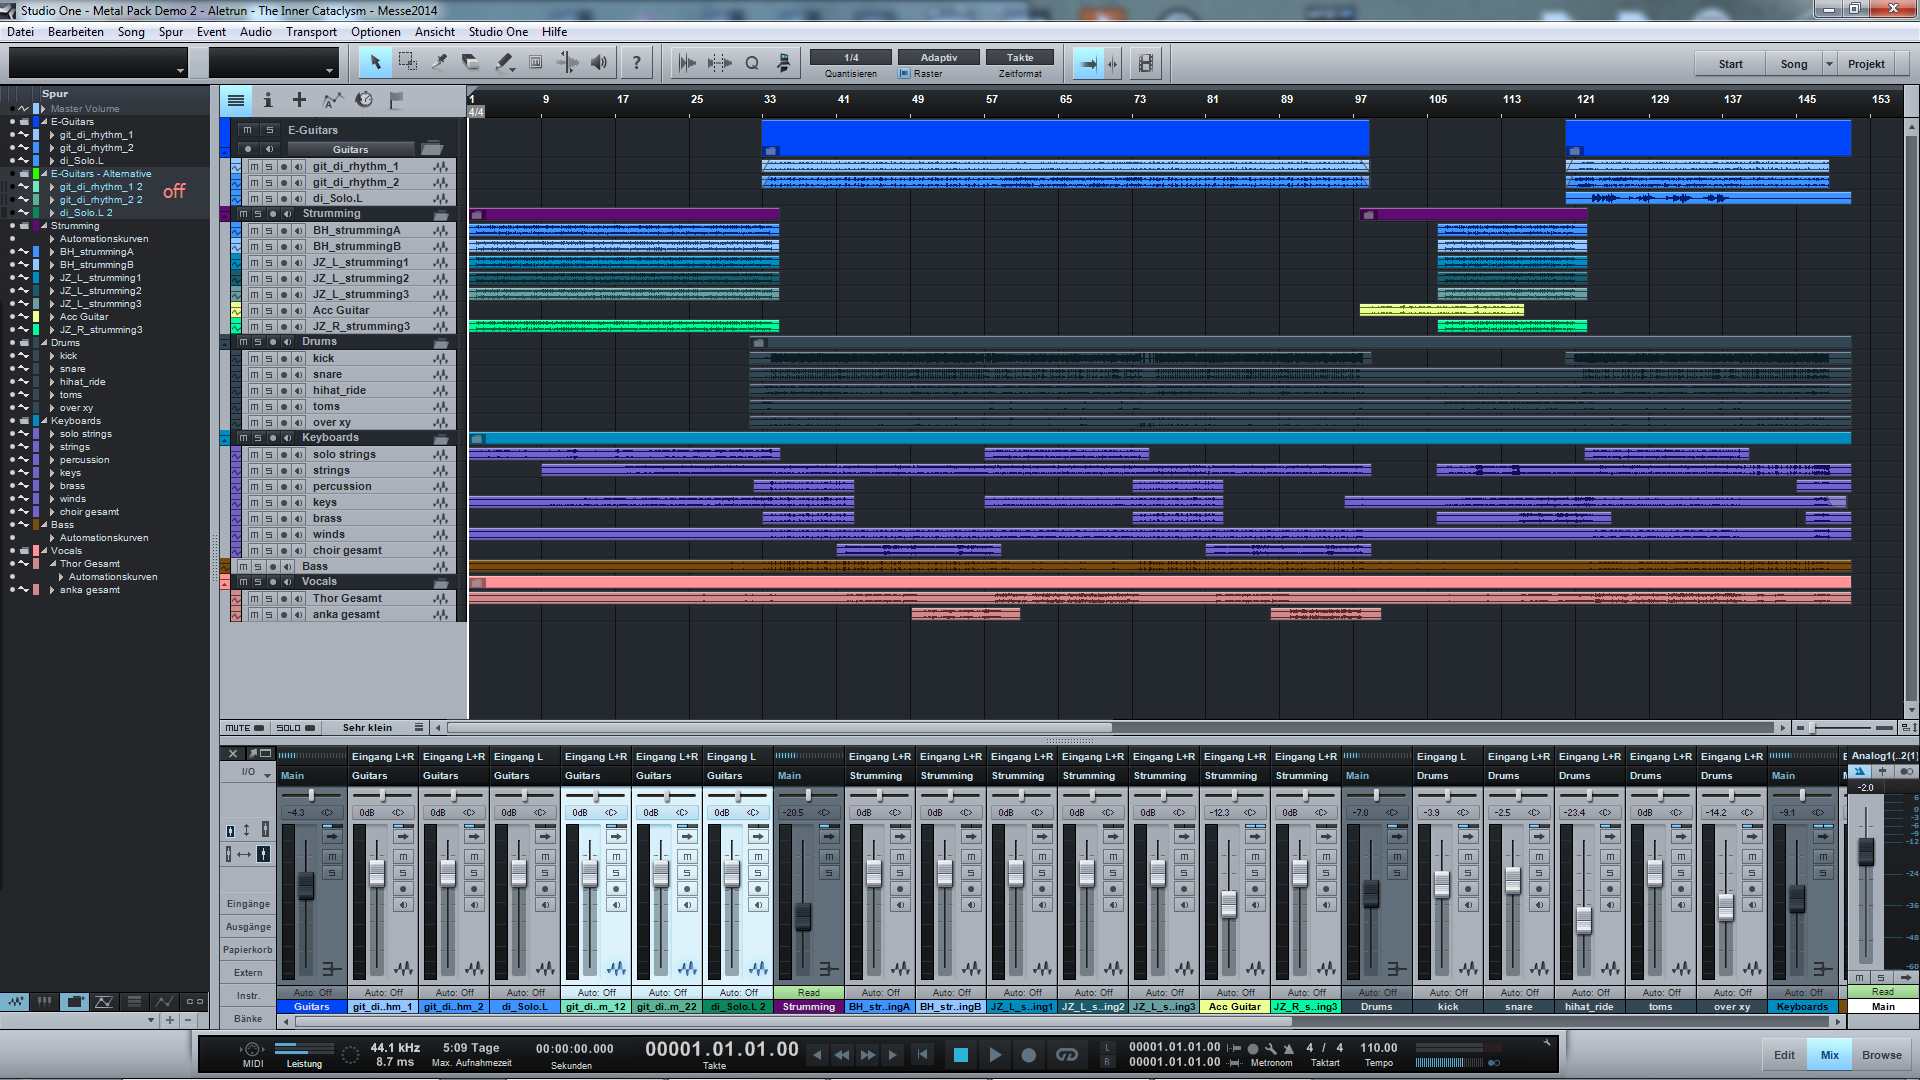Mute the Thor Gesamt track
1920x1080 pixels.
pos(254,599)
